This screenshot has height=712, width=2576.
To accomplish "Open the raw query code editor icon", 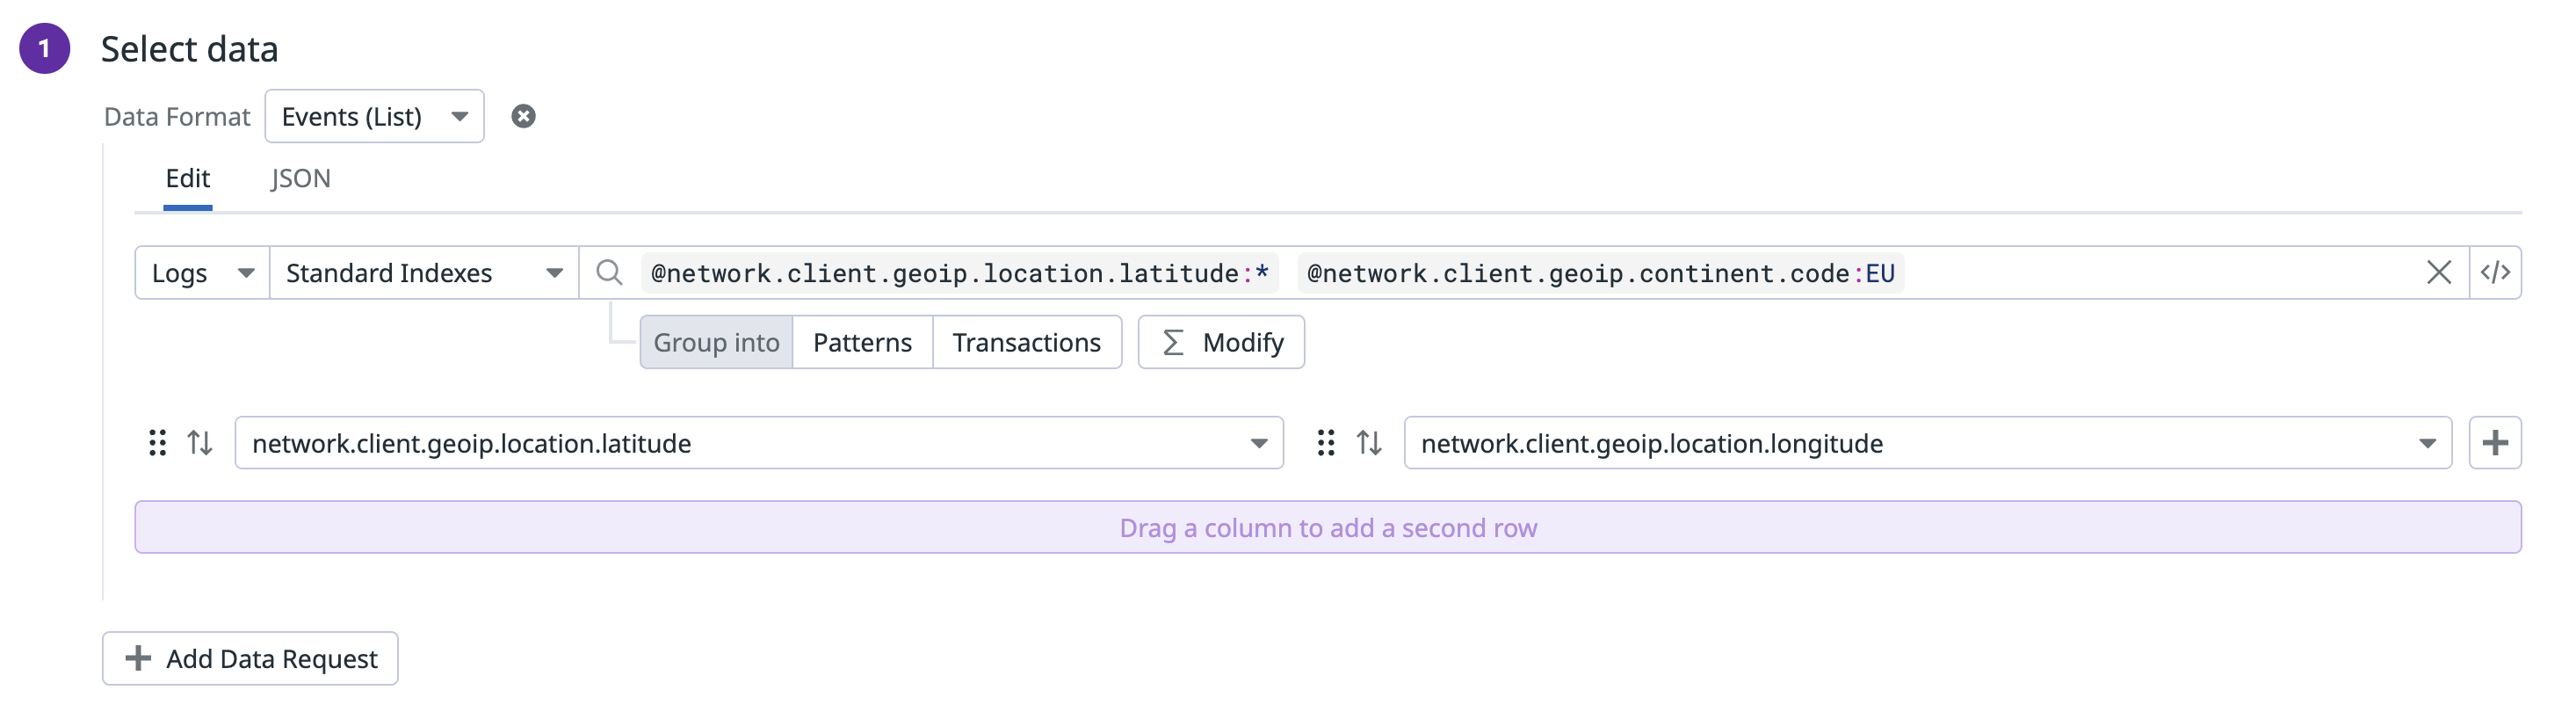I will click(2495, 273).
